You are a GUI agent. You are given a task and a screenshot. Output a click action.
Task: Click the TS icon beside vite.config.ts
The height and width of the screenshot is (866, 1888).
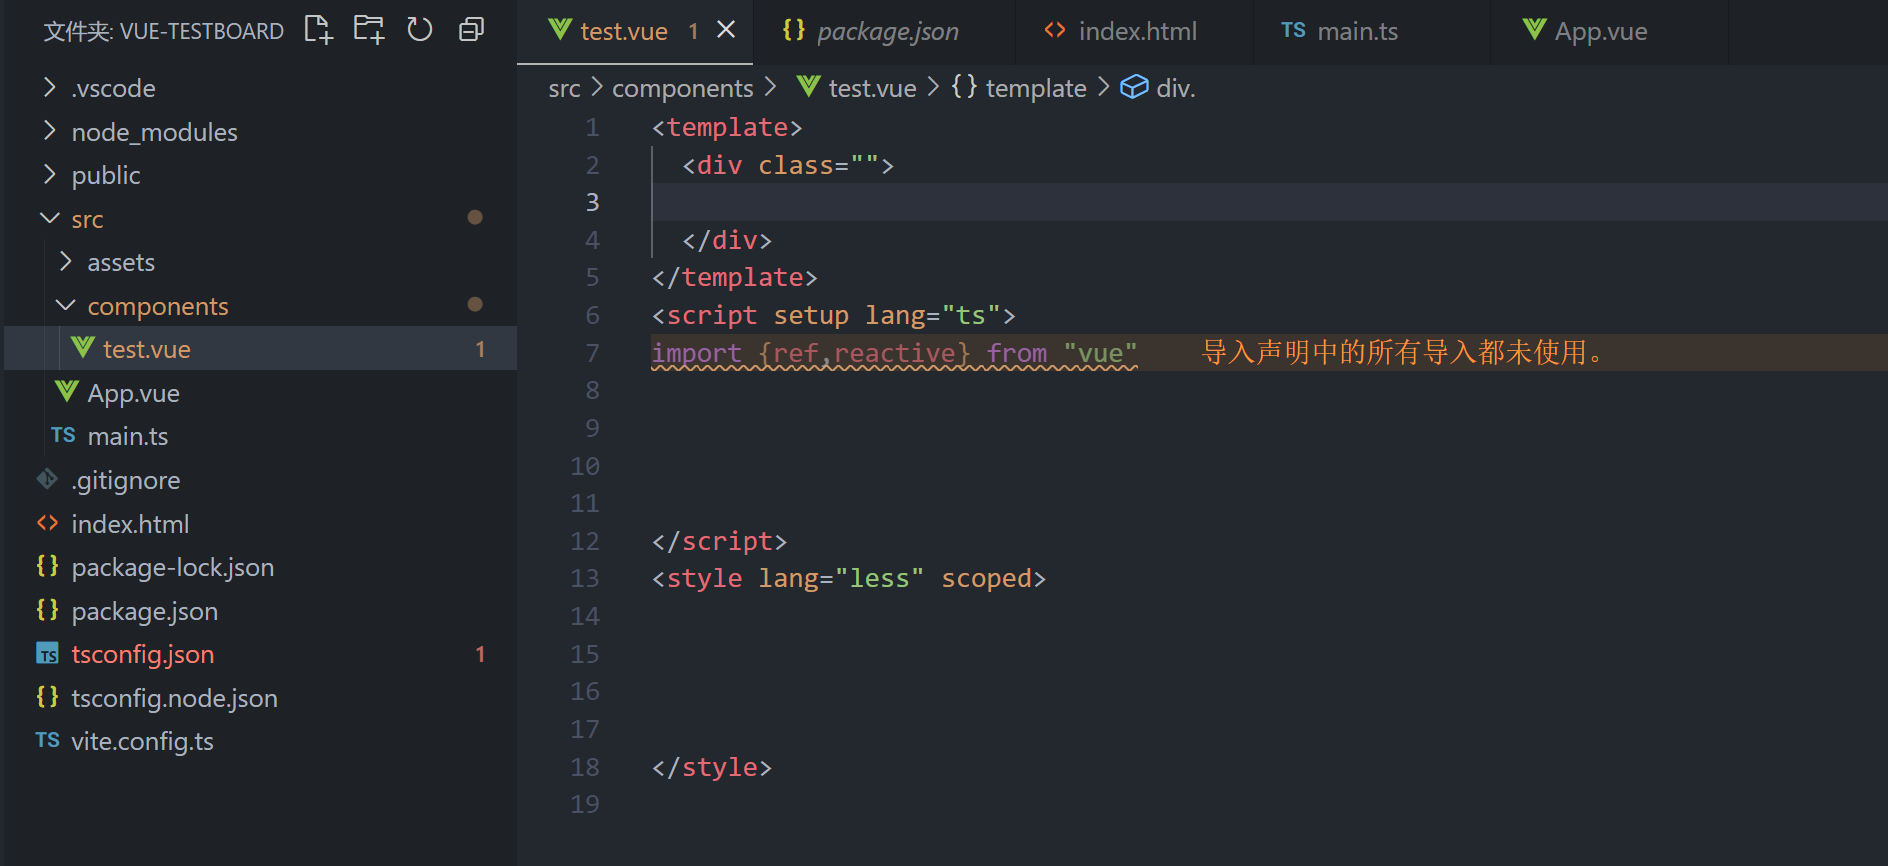pyautogui.click(x=47, y=740)
